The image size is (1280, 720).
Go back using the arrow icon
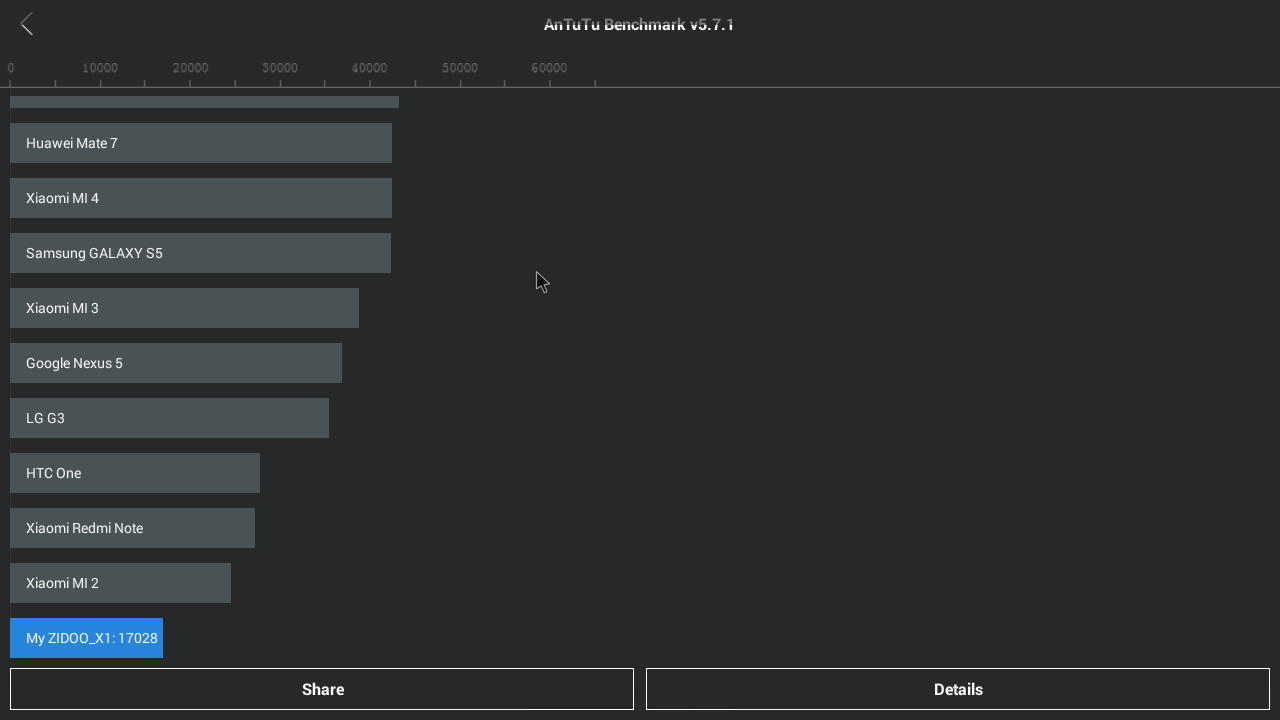click(27, 24)
